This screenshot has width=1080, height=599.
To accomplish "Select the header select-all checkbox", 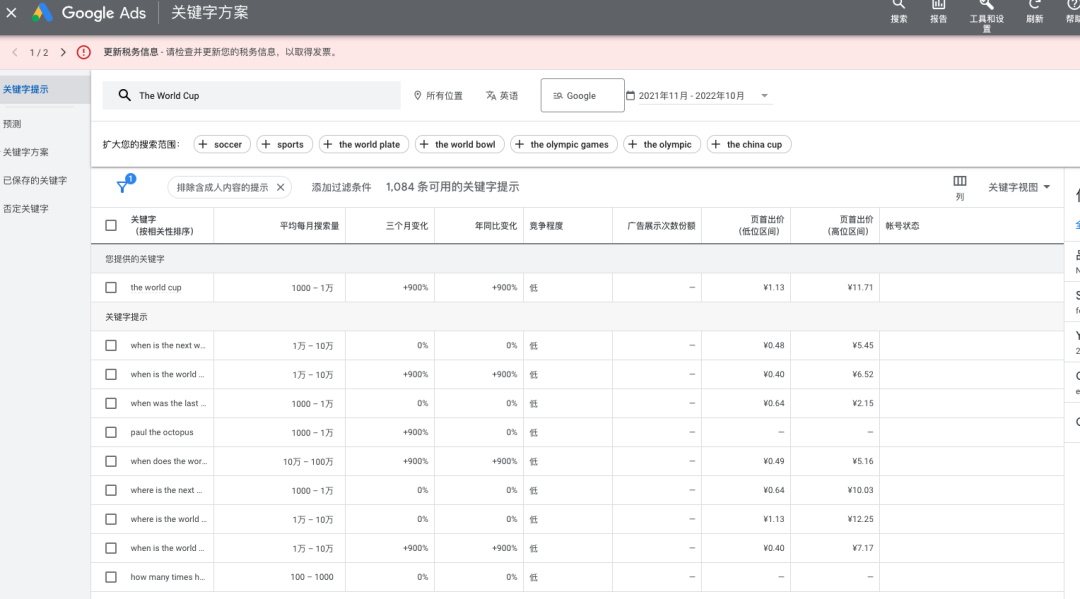I will (111, 225).
